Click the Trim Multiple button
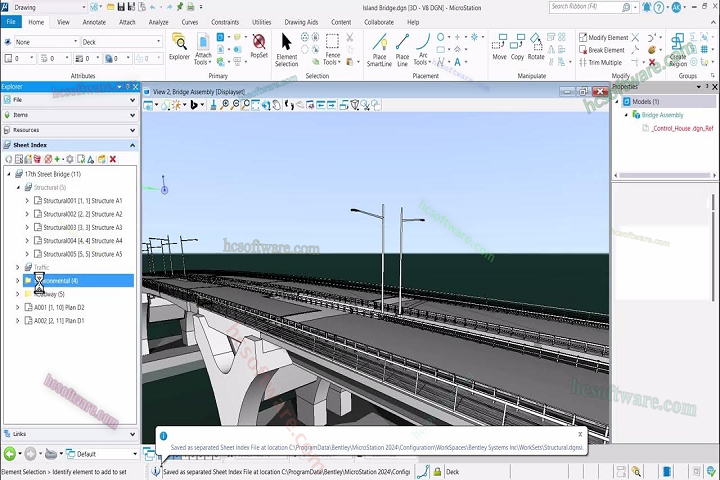This screenshot has width=720, height=480. [x=601, y=62]
